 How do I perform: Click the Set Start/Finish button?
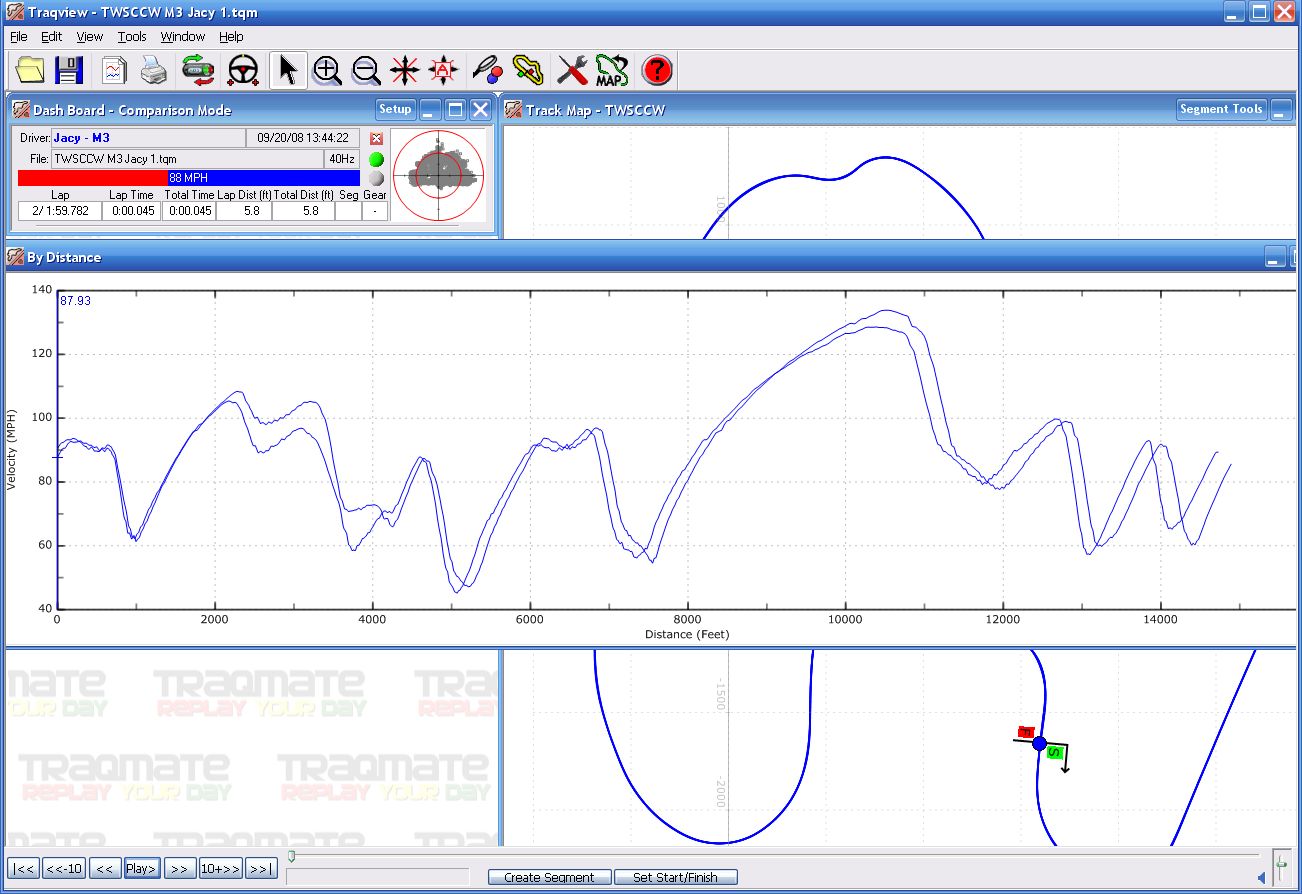676,877
